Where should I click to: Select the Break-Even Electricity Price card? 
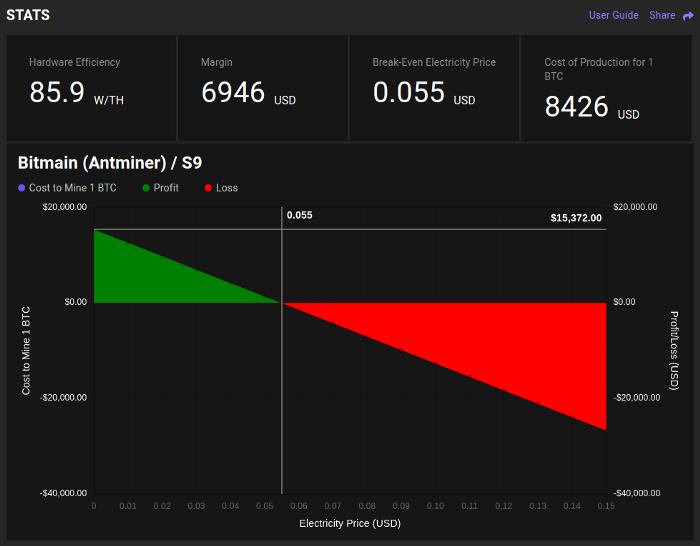[434, 88]
